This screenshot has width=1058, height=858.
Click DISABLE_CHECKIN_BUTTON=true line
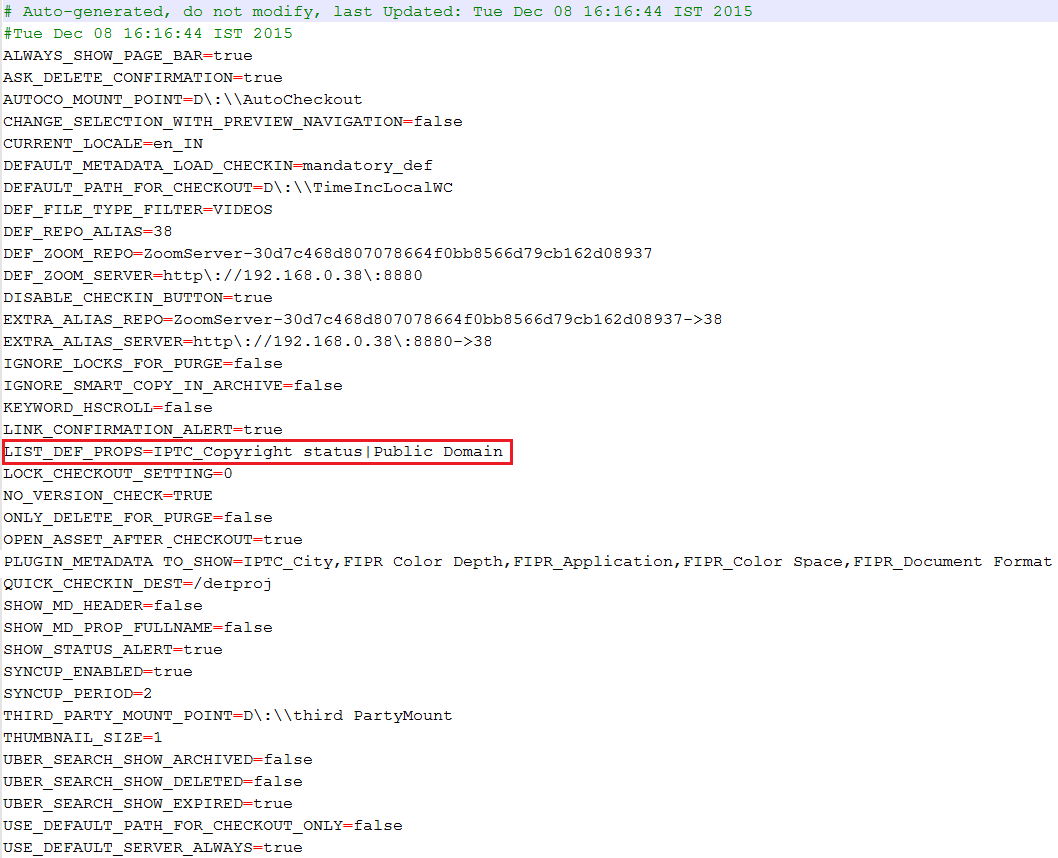(x=138, y=297)
